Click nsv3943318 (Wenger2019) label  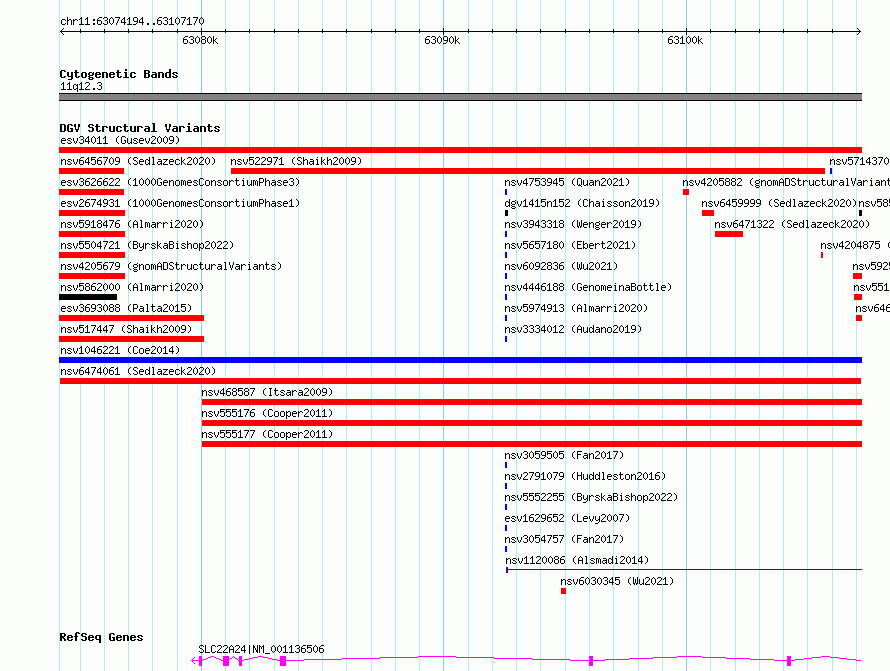573,224
